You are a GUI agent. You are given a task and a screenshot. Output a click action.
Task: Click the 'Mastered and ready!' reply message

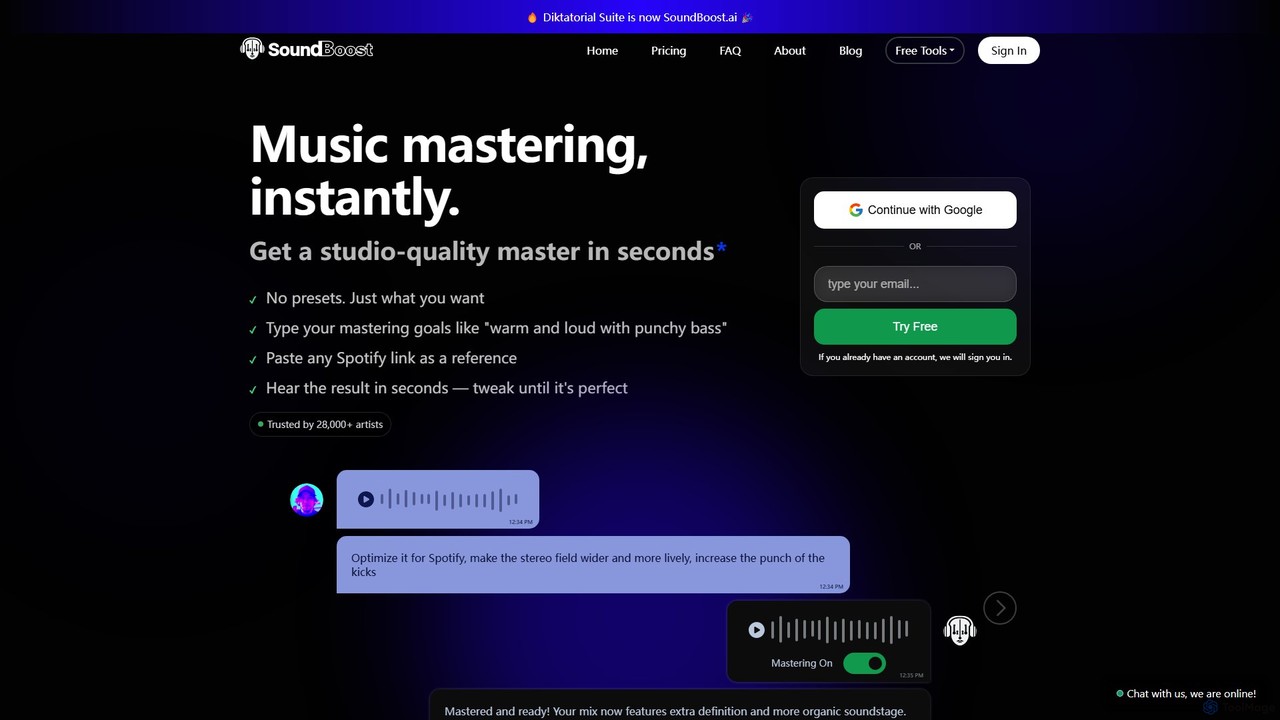[680, 704]
